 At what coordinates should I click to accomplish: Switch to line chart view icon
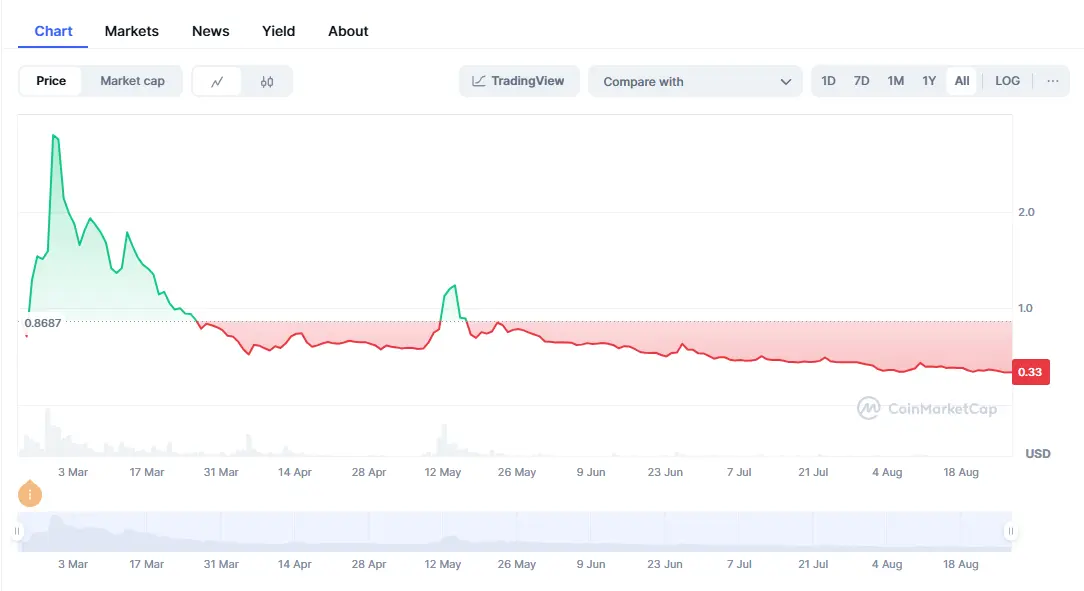[x=217, y=81]
